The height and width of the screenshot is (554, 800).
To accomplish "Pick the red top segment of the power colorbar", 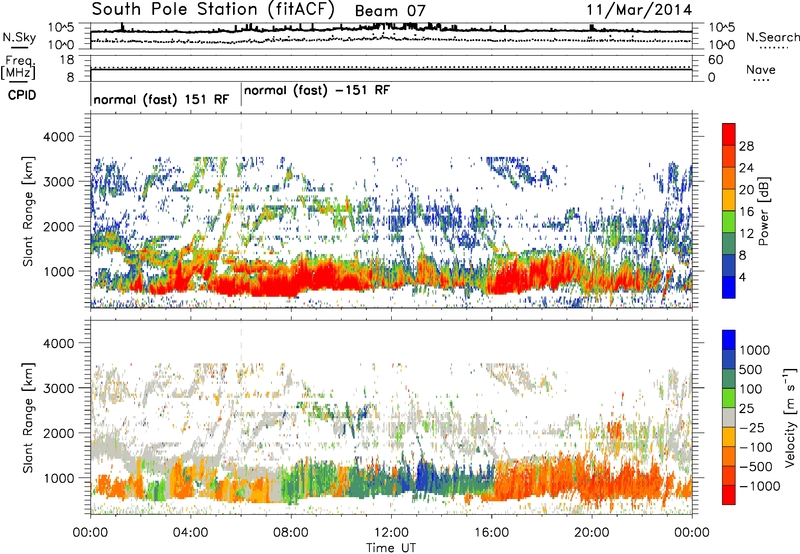I will pyautogui.click(x=729, y=135).
